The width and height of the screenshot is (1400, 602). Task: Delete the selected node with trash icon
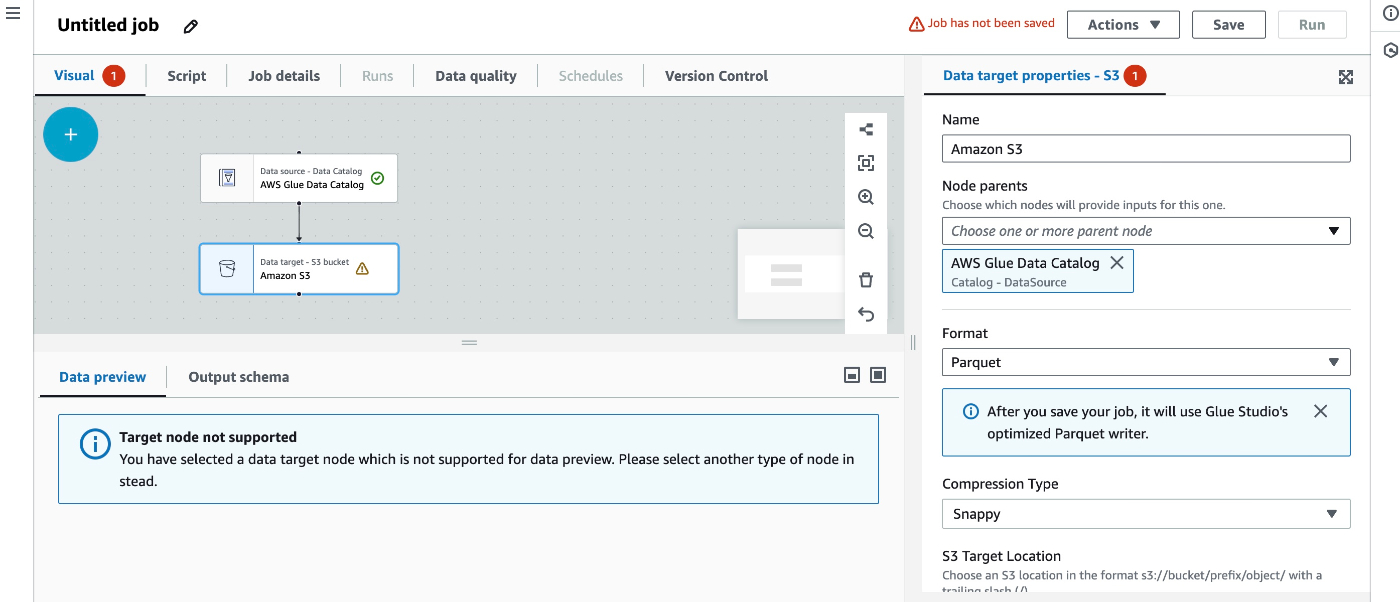pos(866,280)
